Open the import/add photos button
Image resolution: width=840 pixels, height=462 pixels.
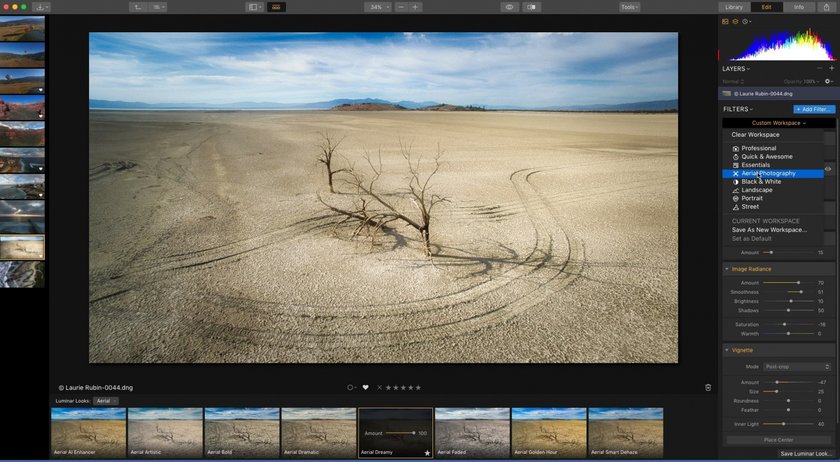(x=41, y=7)
